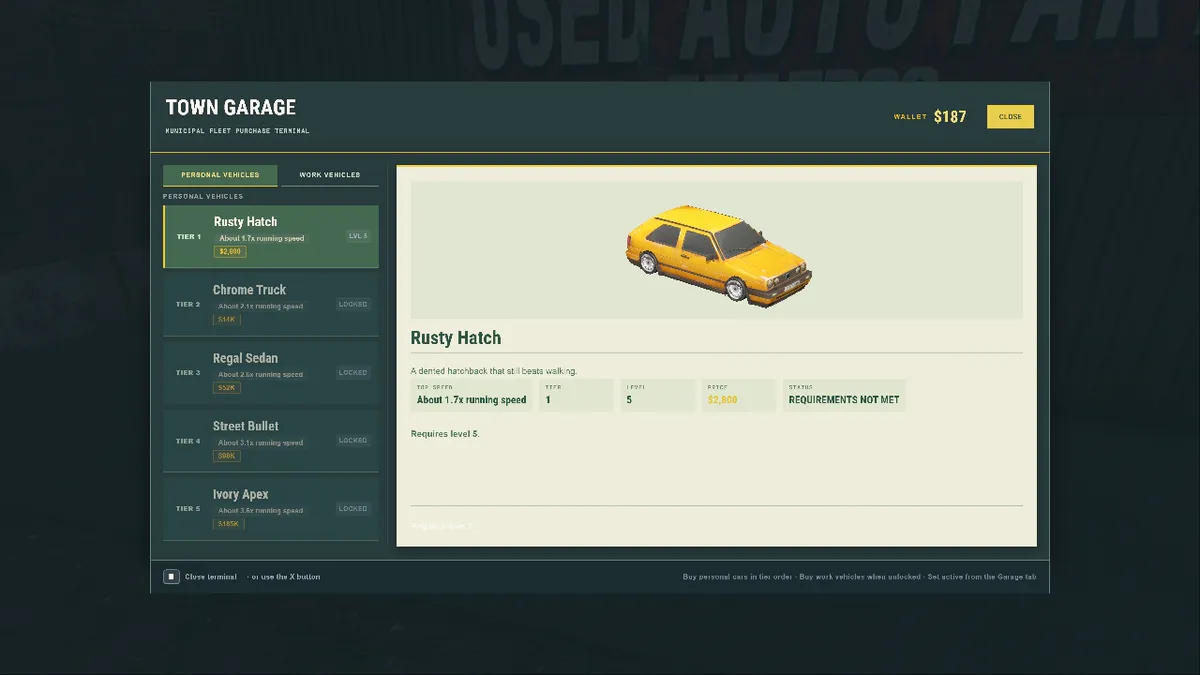Select the Ivory Apex tier 5 entry
The image size is (1200, 675).
[x=271, y=509]
